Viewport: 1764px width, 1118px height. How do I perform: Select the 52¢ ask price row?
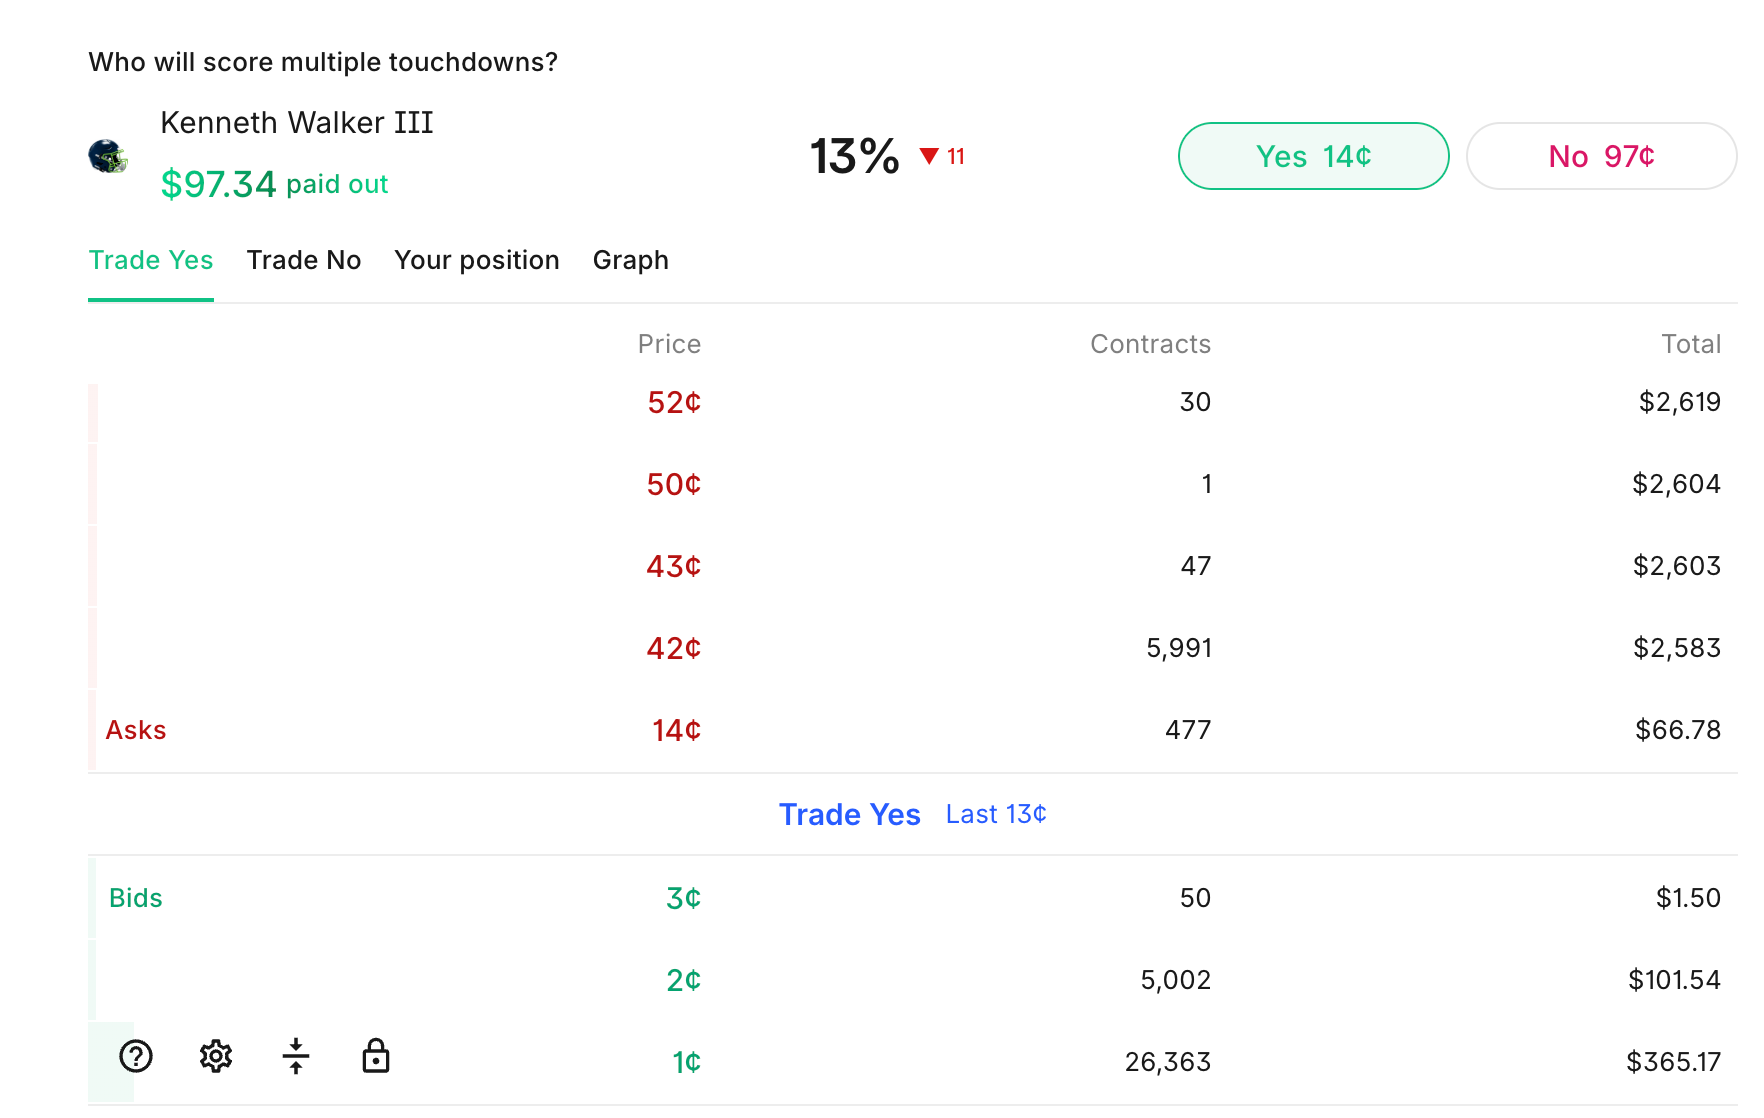tap(673, 402)
